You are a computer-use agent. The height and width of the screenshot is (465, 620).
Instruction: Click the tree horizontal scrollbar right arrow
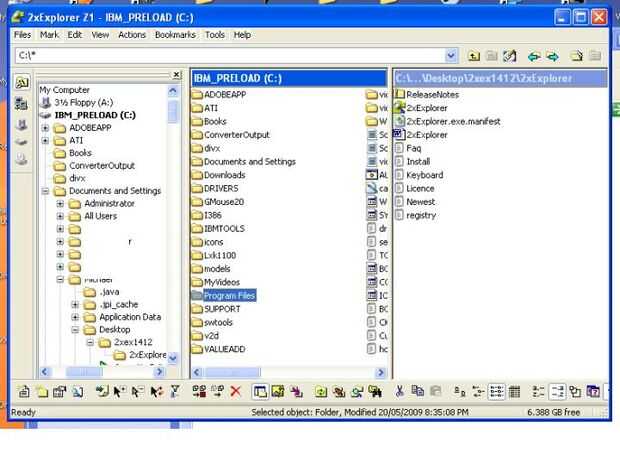159,372
